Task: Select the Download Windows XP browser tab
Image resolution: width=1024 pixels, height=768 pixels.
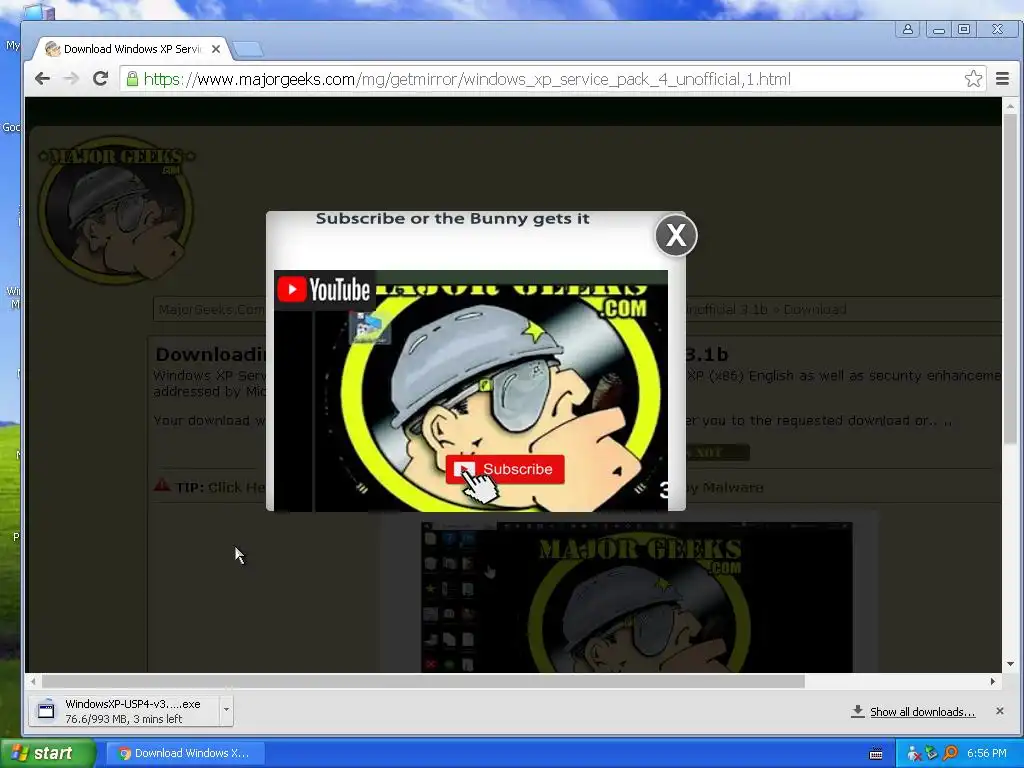Action: click(x=133, y=49)
